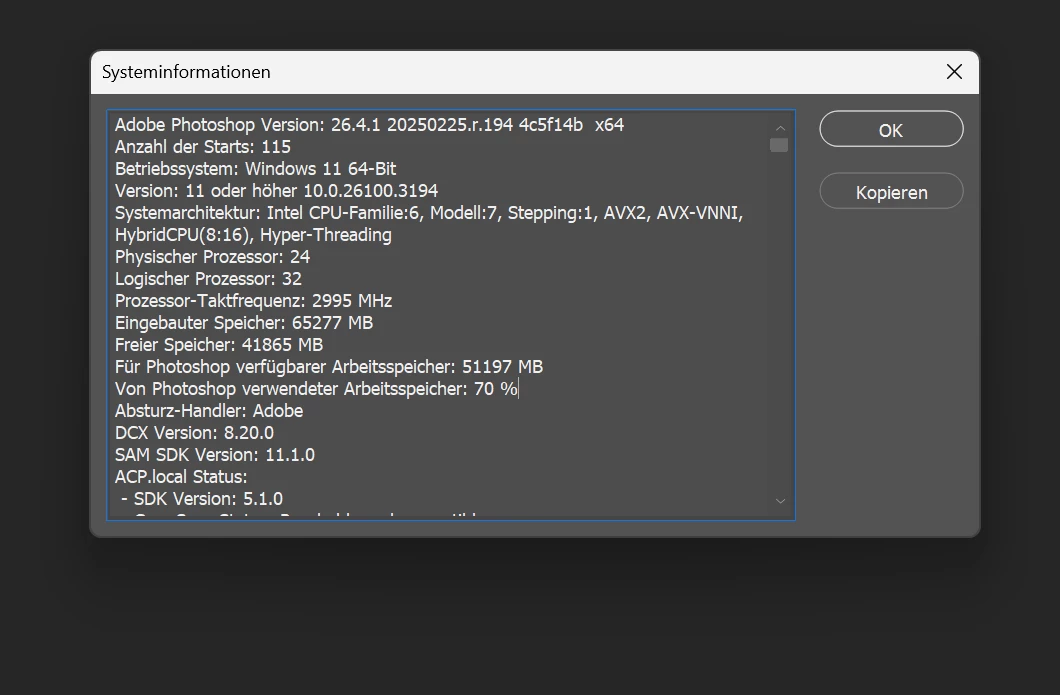The image size is (1060, 695).
Task: Click the '- SDK Version: 5.1.0' line
Action: [202, 499]
